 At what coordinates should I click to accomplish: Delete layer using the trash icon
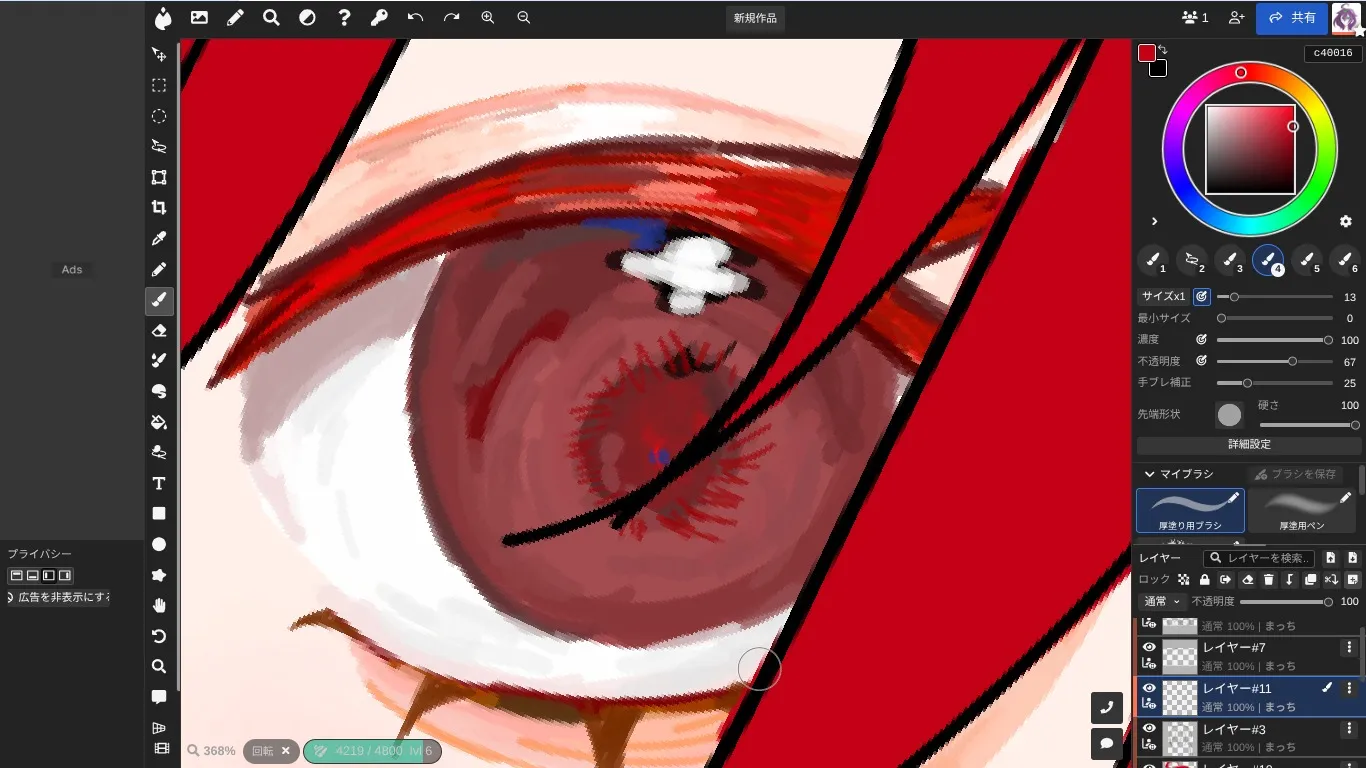[x=1268, y=580]
